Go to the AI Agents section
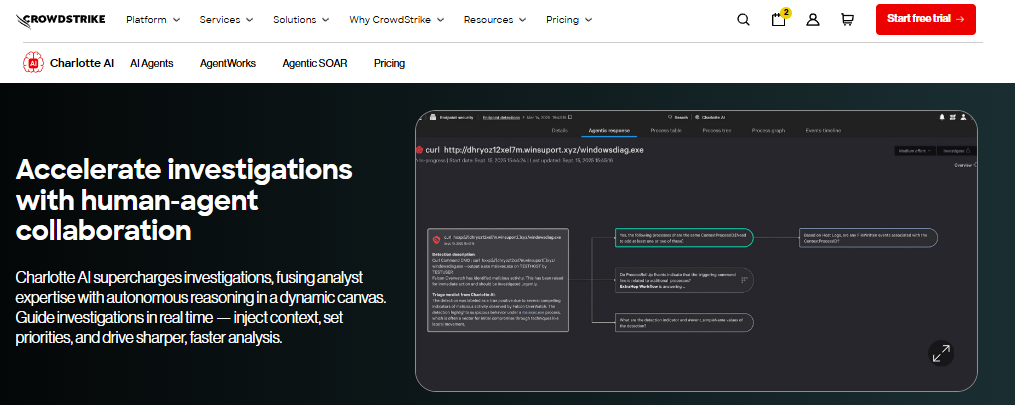Viewport: 1015px width, 405px height. point(151,63)
